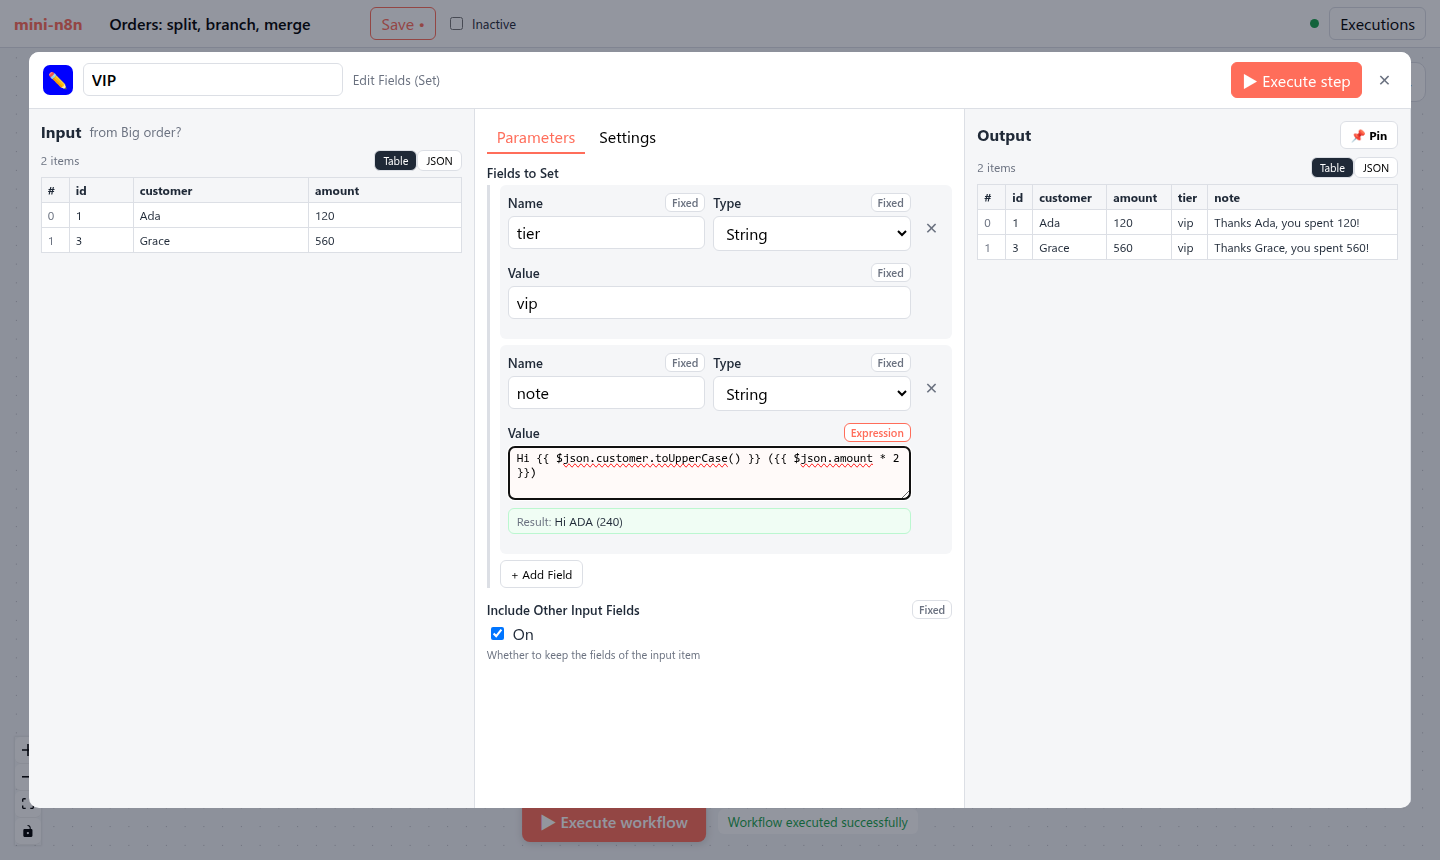Close the VIP node editor panel
1440x860 pixels.
click(1384, 80)
